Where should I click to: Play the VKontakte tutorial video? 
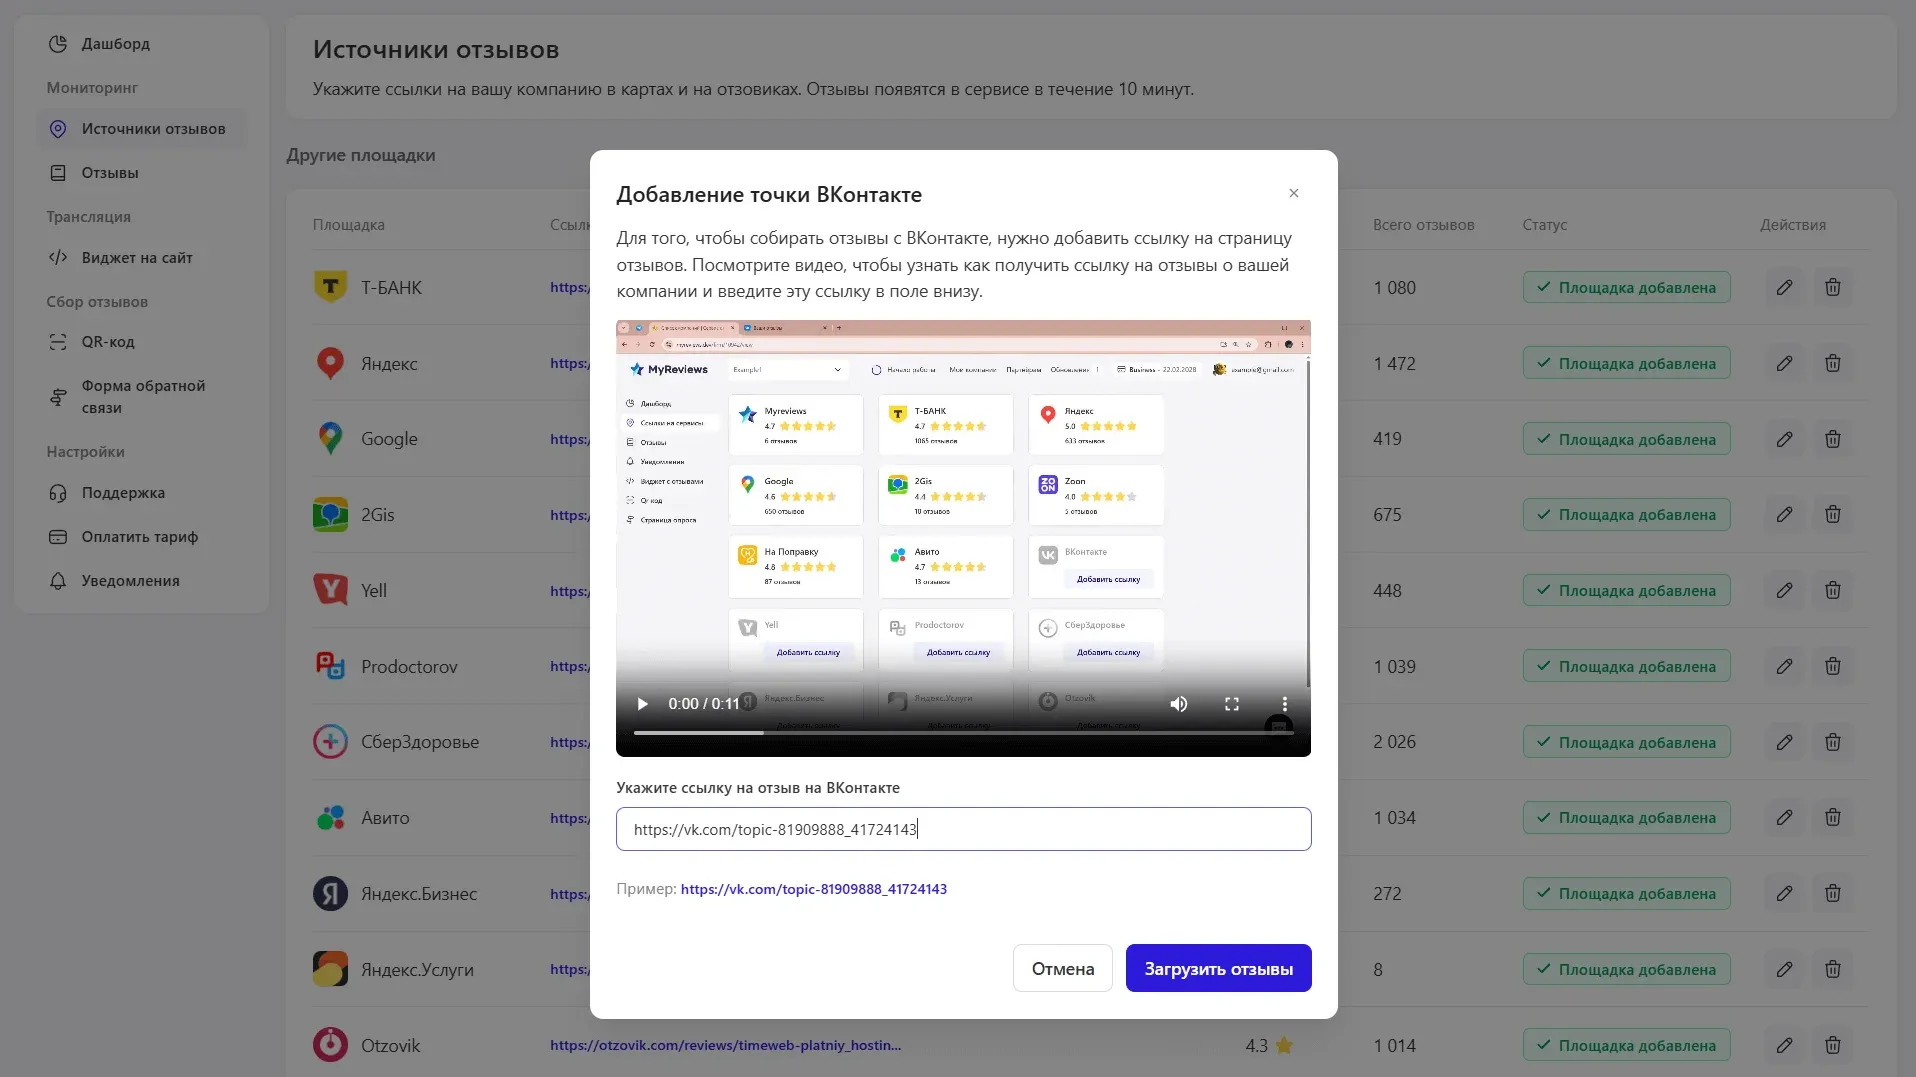(643, 704)
